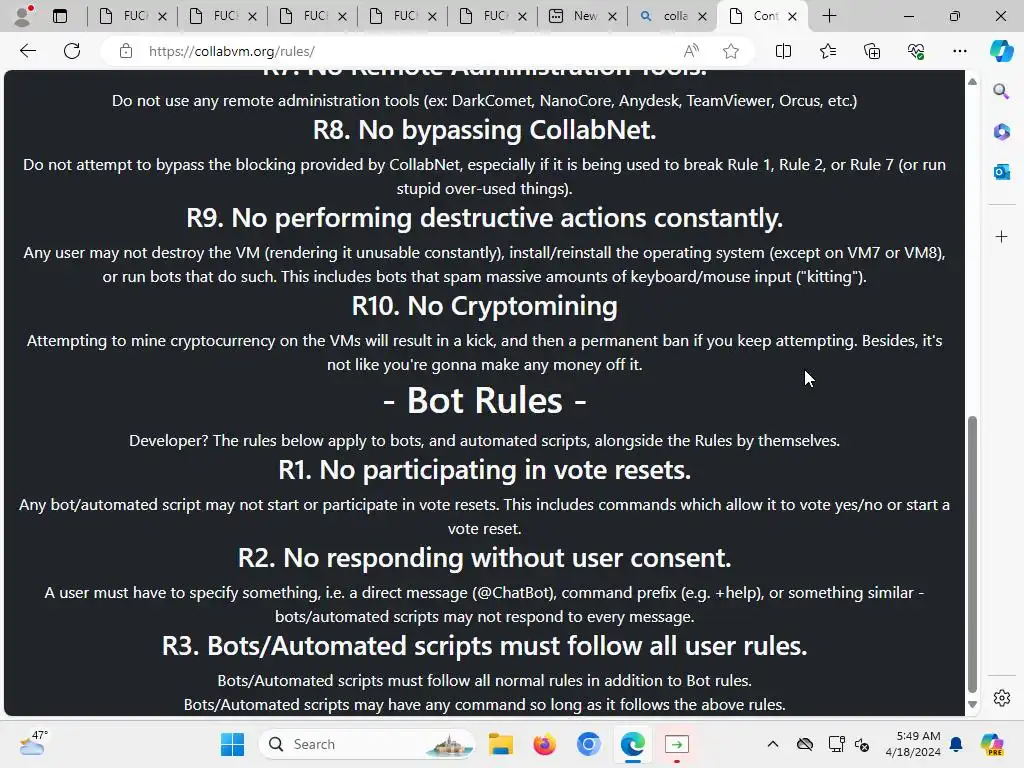
Task: Click the R8. No bypassing CollabNet heading
Action: tap(484, 130)
